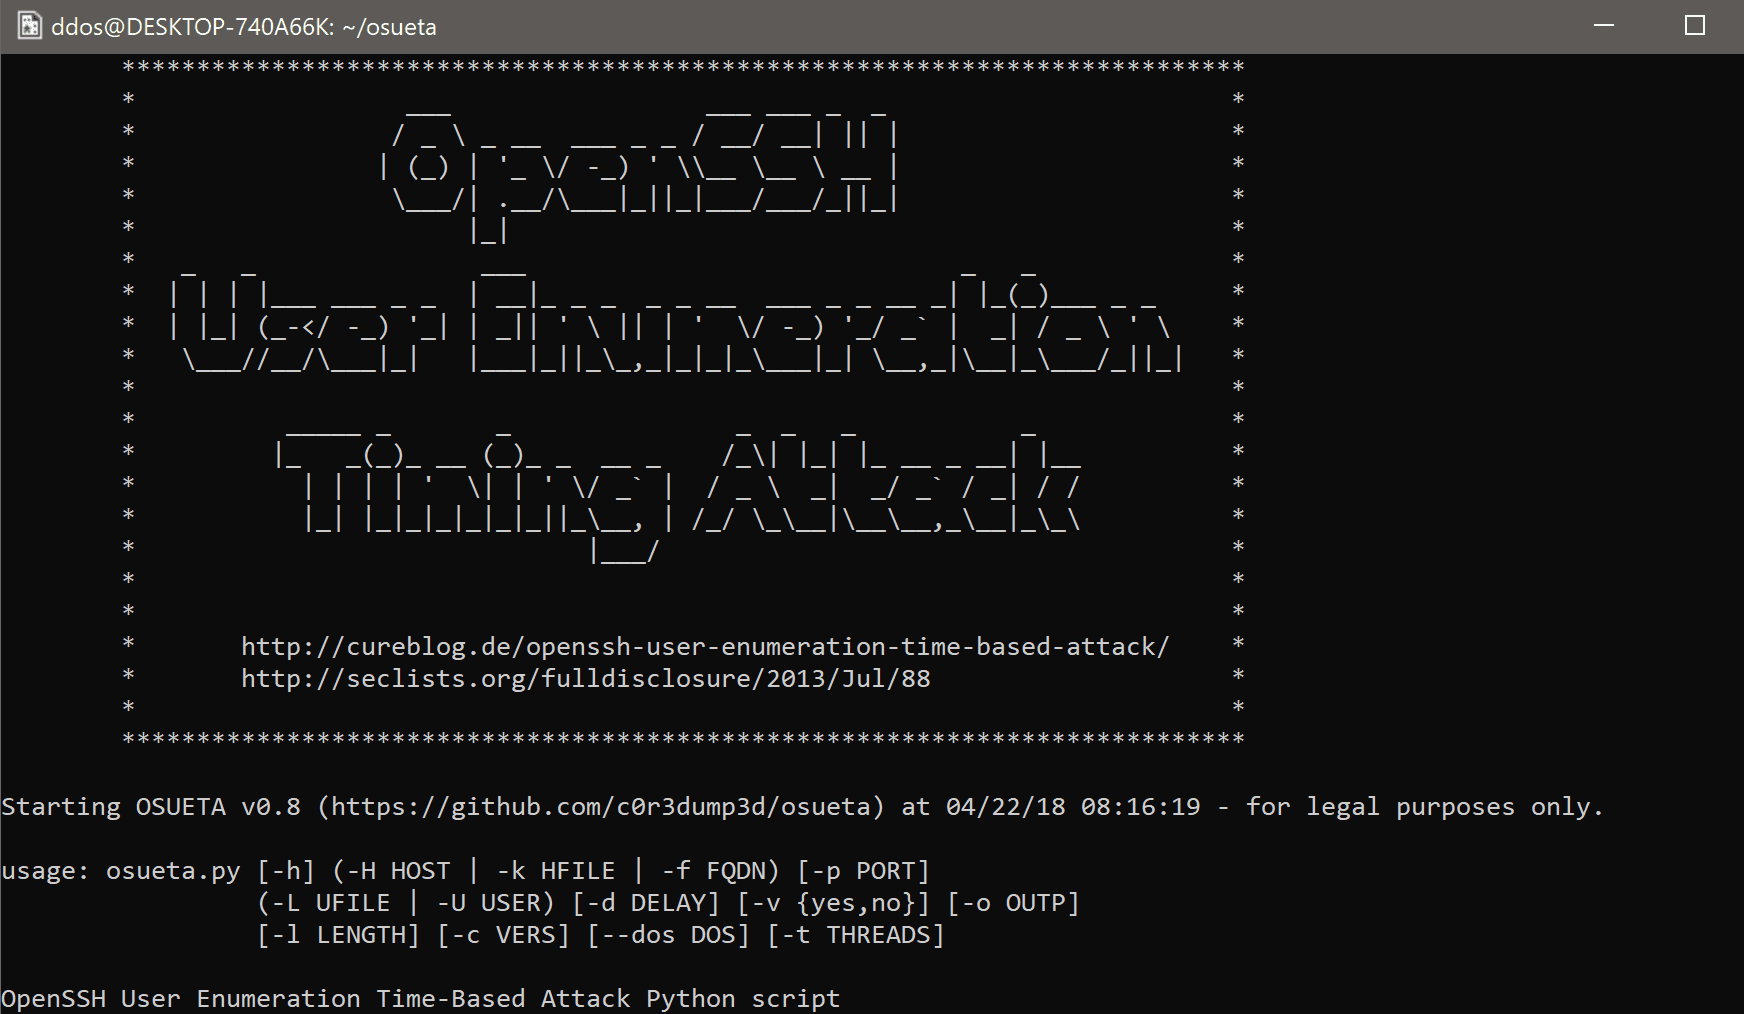
Task: Click the '[-h]' usage option
Action: coord(286,871)
